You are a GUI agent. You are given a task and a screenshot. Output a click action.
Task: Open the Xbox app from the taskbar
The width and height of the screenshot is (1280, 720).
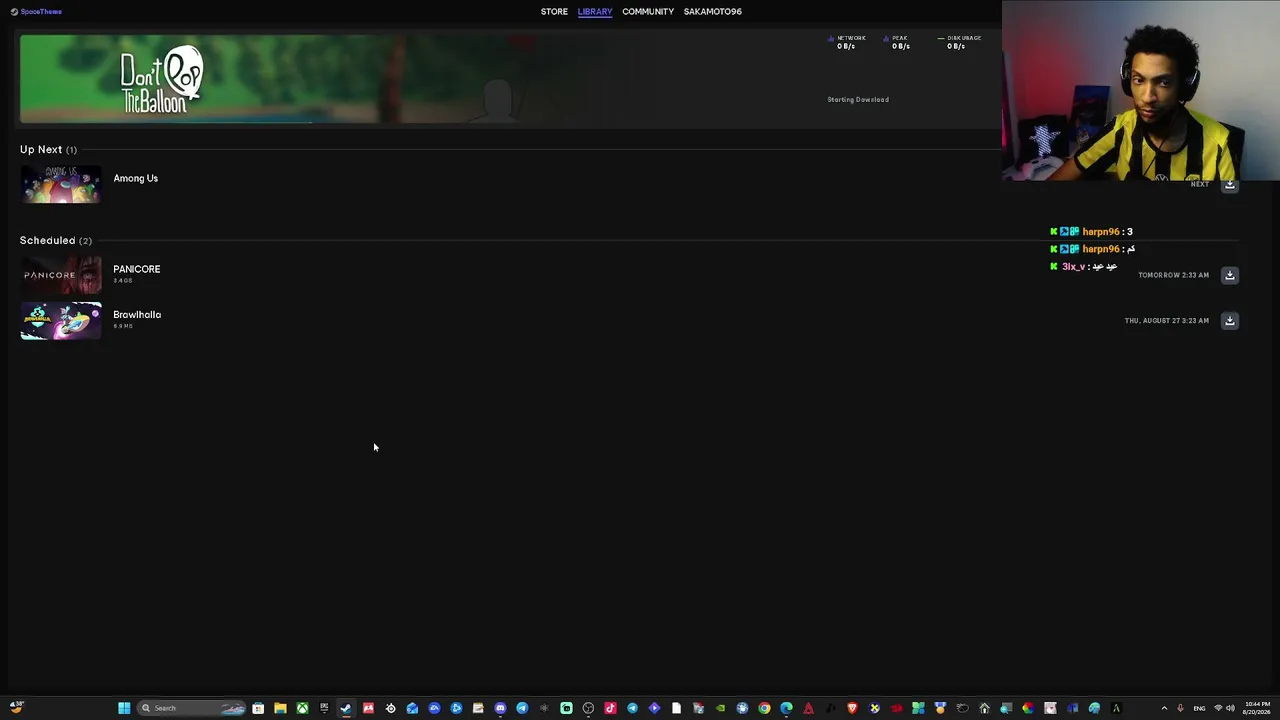click(x=302, y=708)
